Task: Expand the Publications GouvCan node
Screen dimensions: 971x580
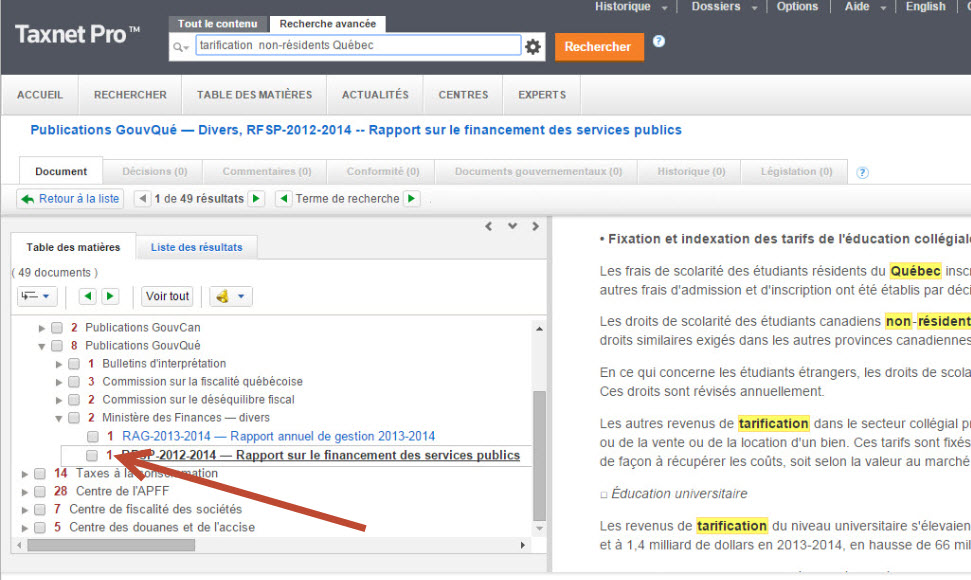Action: [x=41, y=328]
